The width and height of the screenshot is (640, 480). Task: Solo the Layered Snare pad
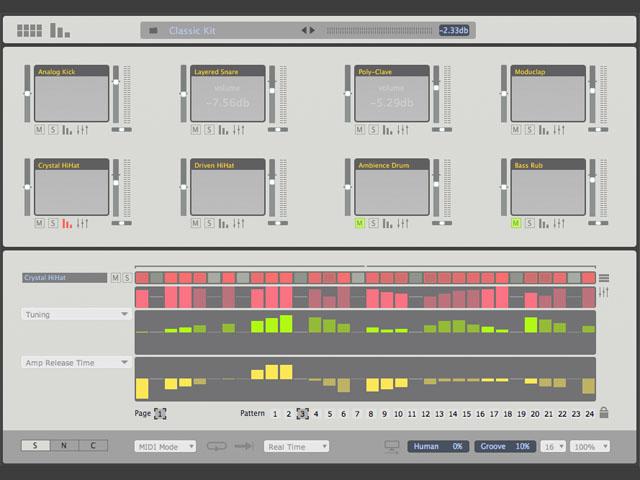(x=209, y=130)
